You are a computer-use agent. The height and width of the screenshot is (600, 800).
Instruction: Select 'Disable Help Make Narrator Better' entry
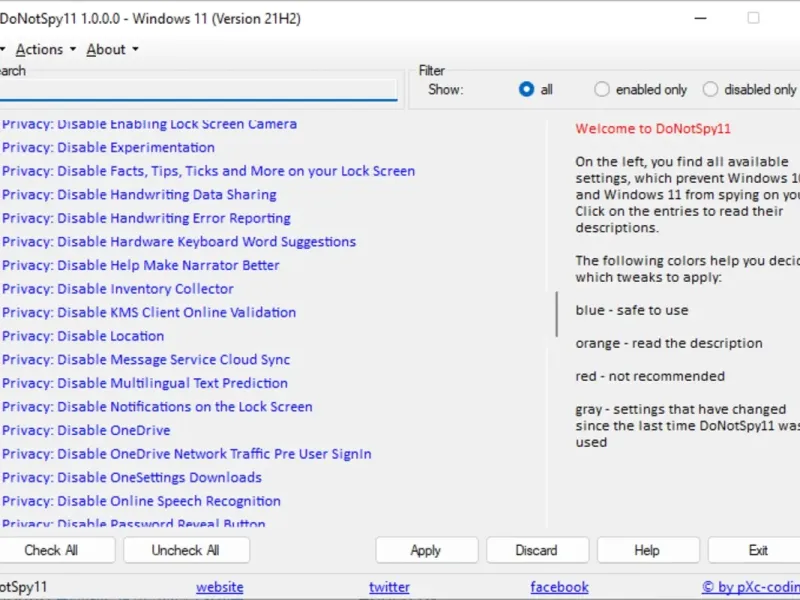140,265
